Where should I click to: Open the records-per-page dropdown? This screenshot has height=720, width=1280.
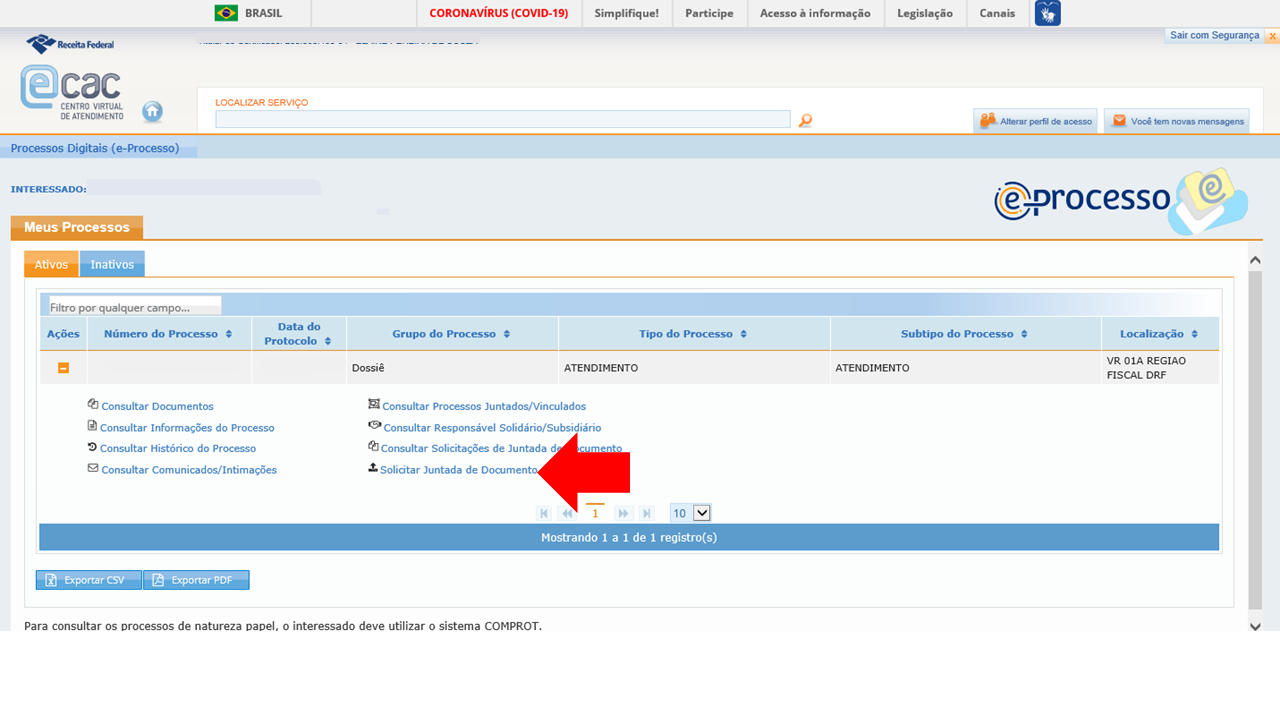click(x=690, y=513)
